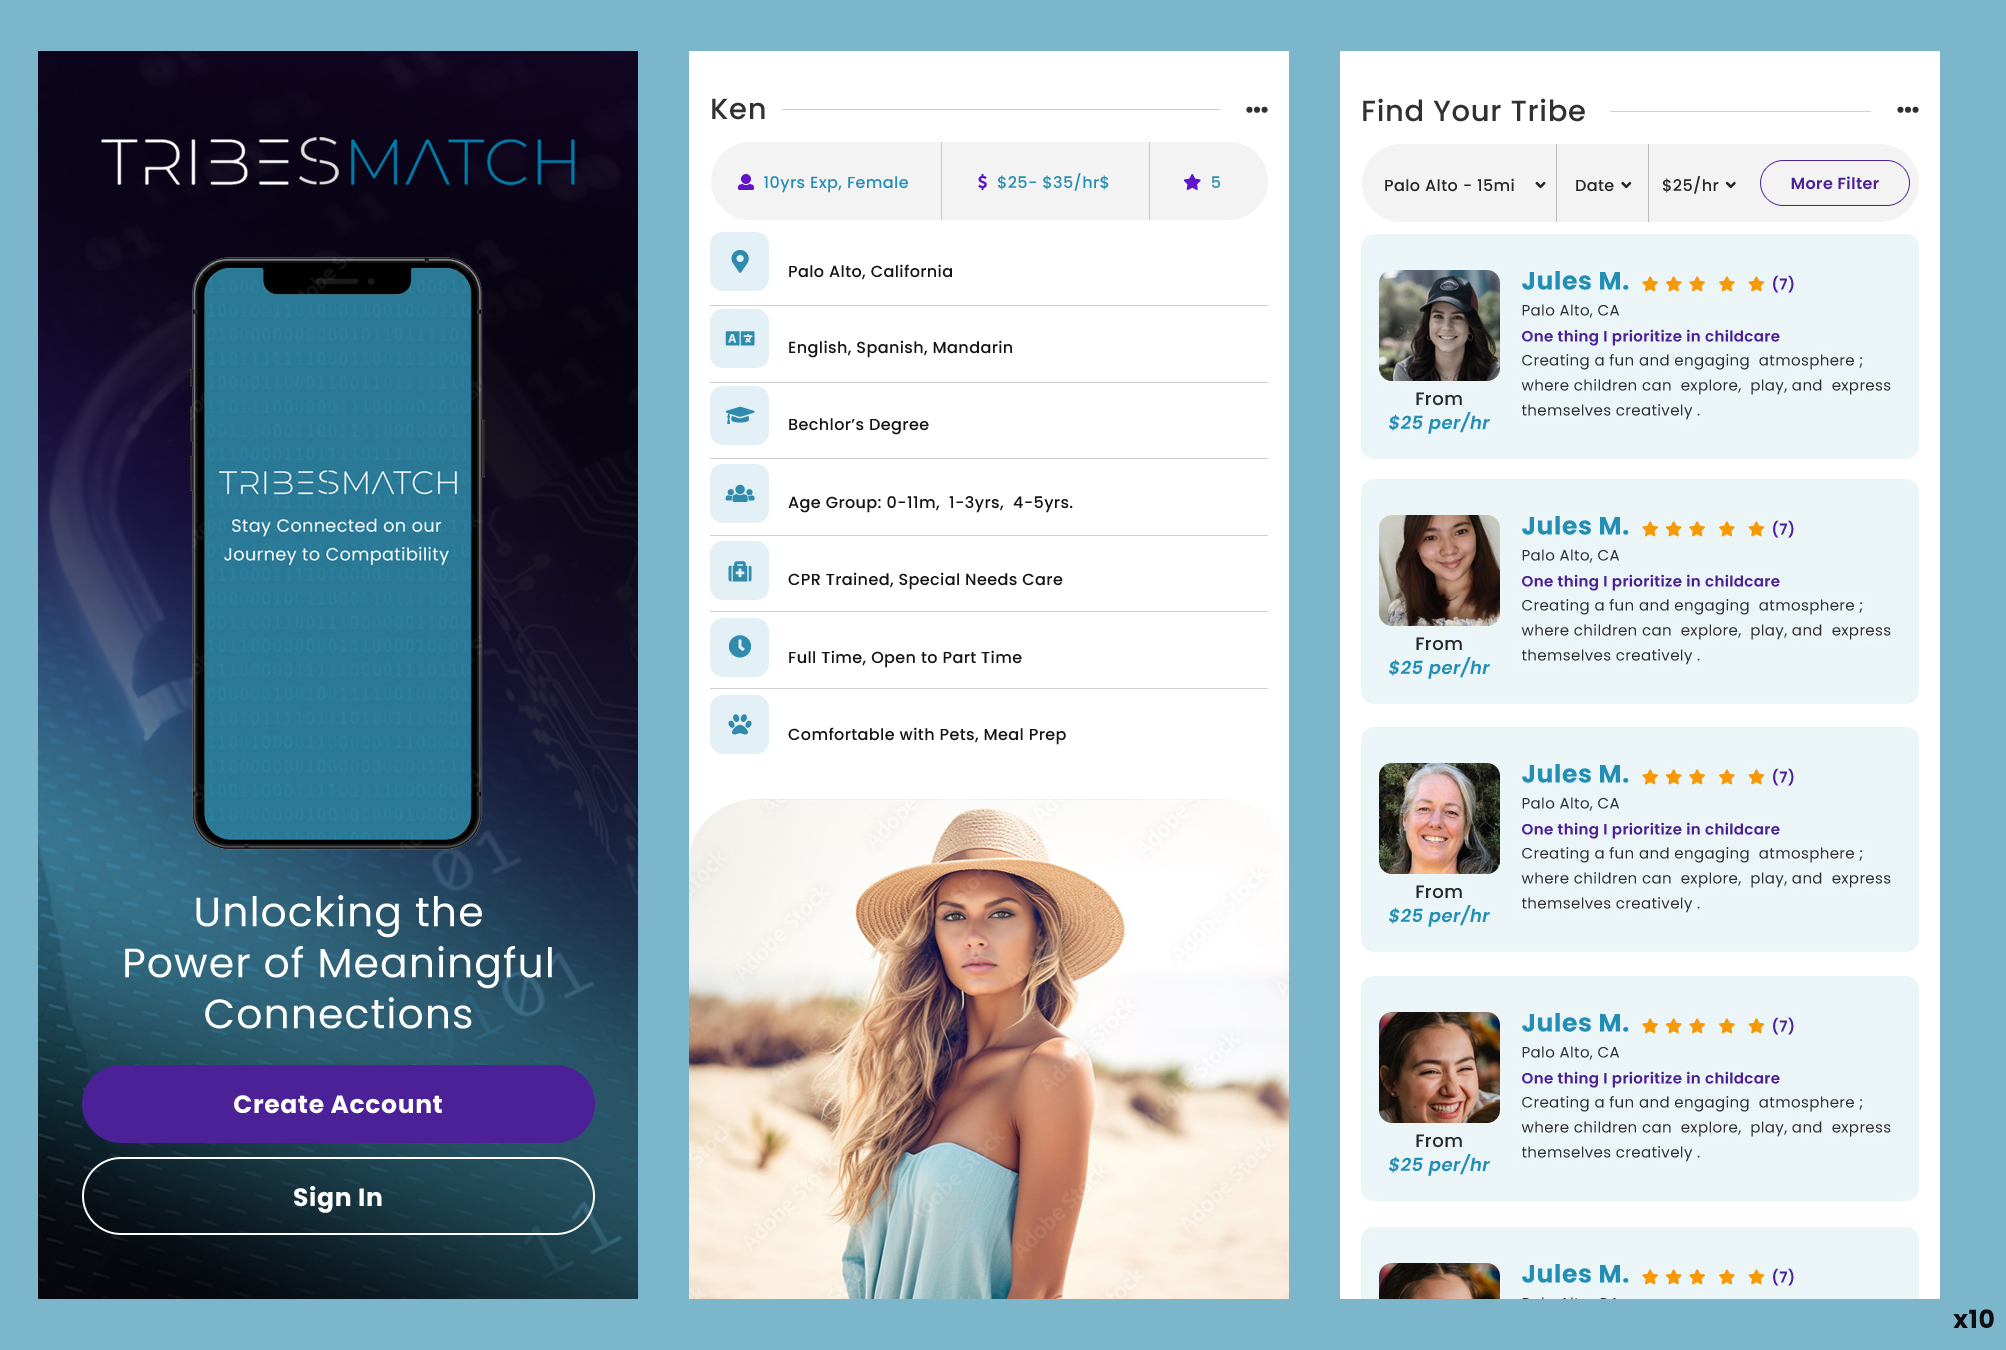The width and height of the screenshot is (2006, 1350).
Task: Open the Palo Alto - 15mi location dropdown
Action: (x=1458, y=184)
